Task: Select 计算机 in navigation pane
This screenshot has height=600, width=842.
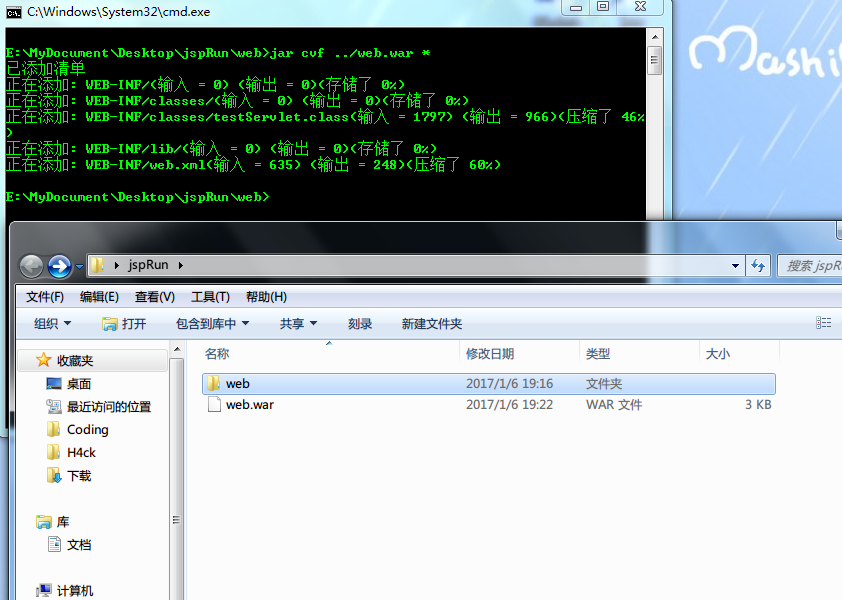Action: coord(75,591)
